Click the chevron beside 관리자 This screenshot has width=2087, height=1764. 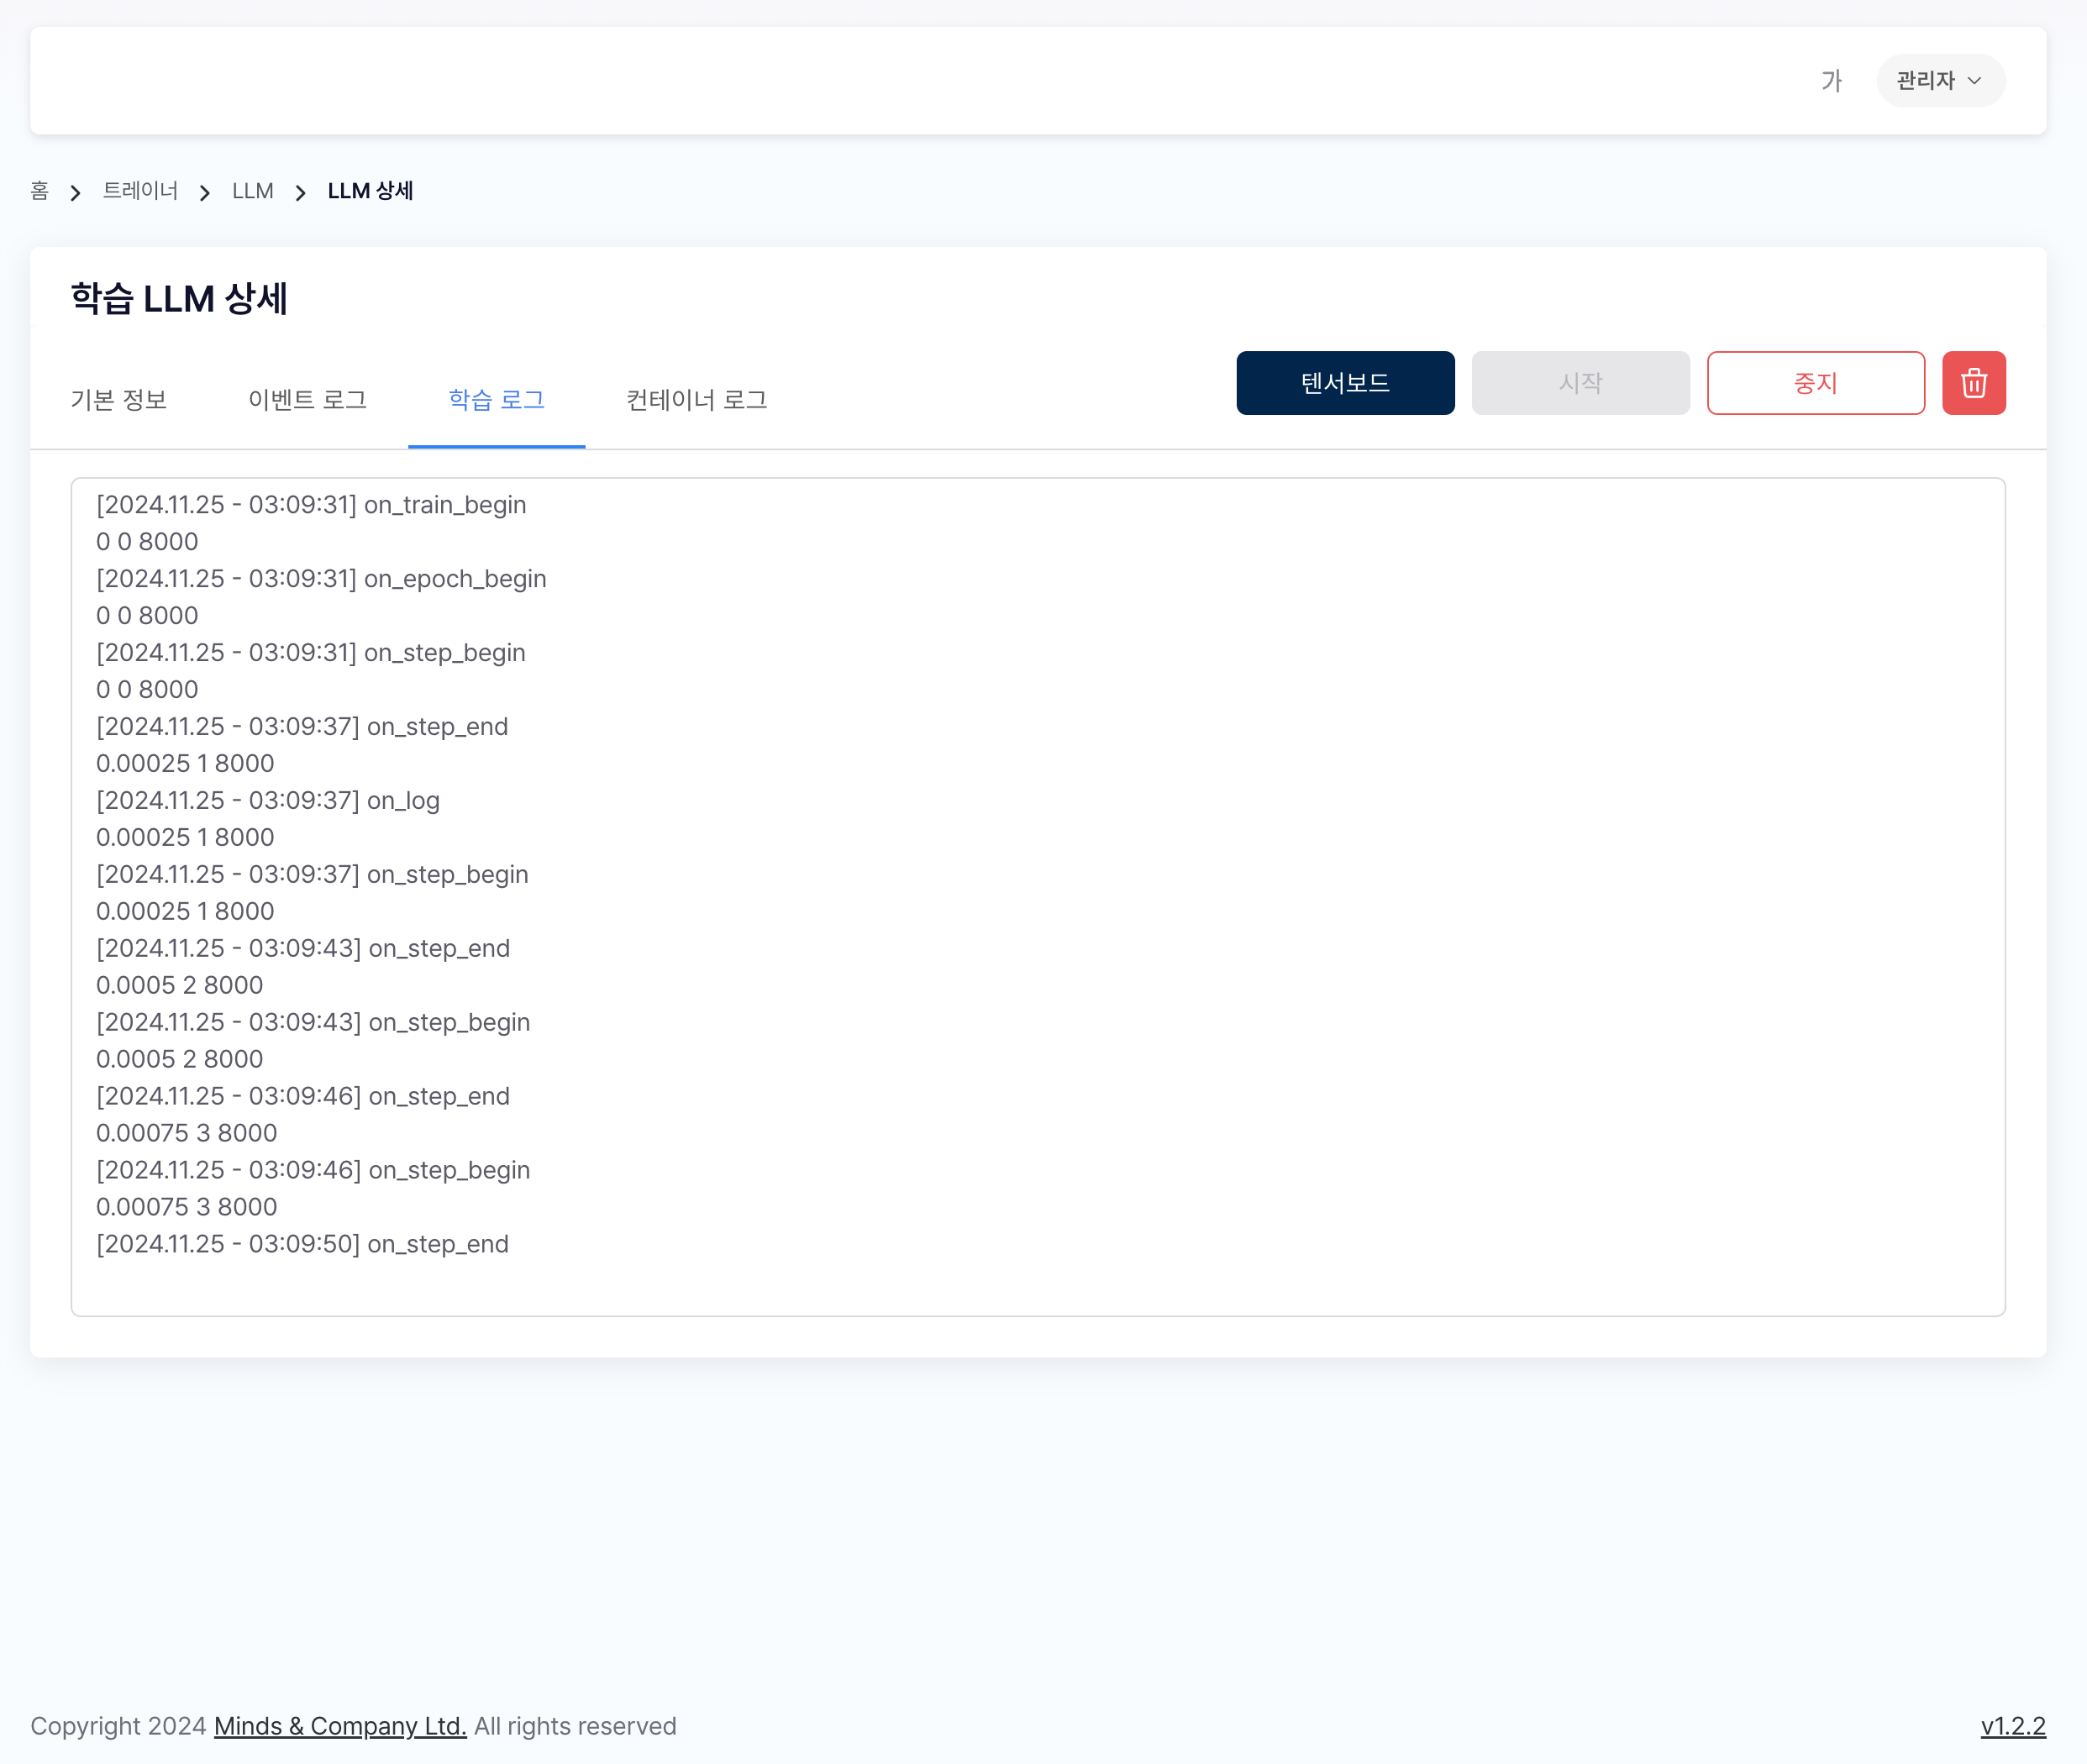coord(1975,81)
